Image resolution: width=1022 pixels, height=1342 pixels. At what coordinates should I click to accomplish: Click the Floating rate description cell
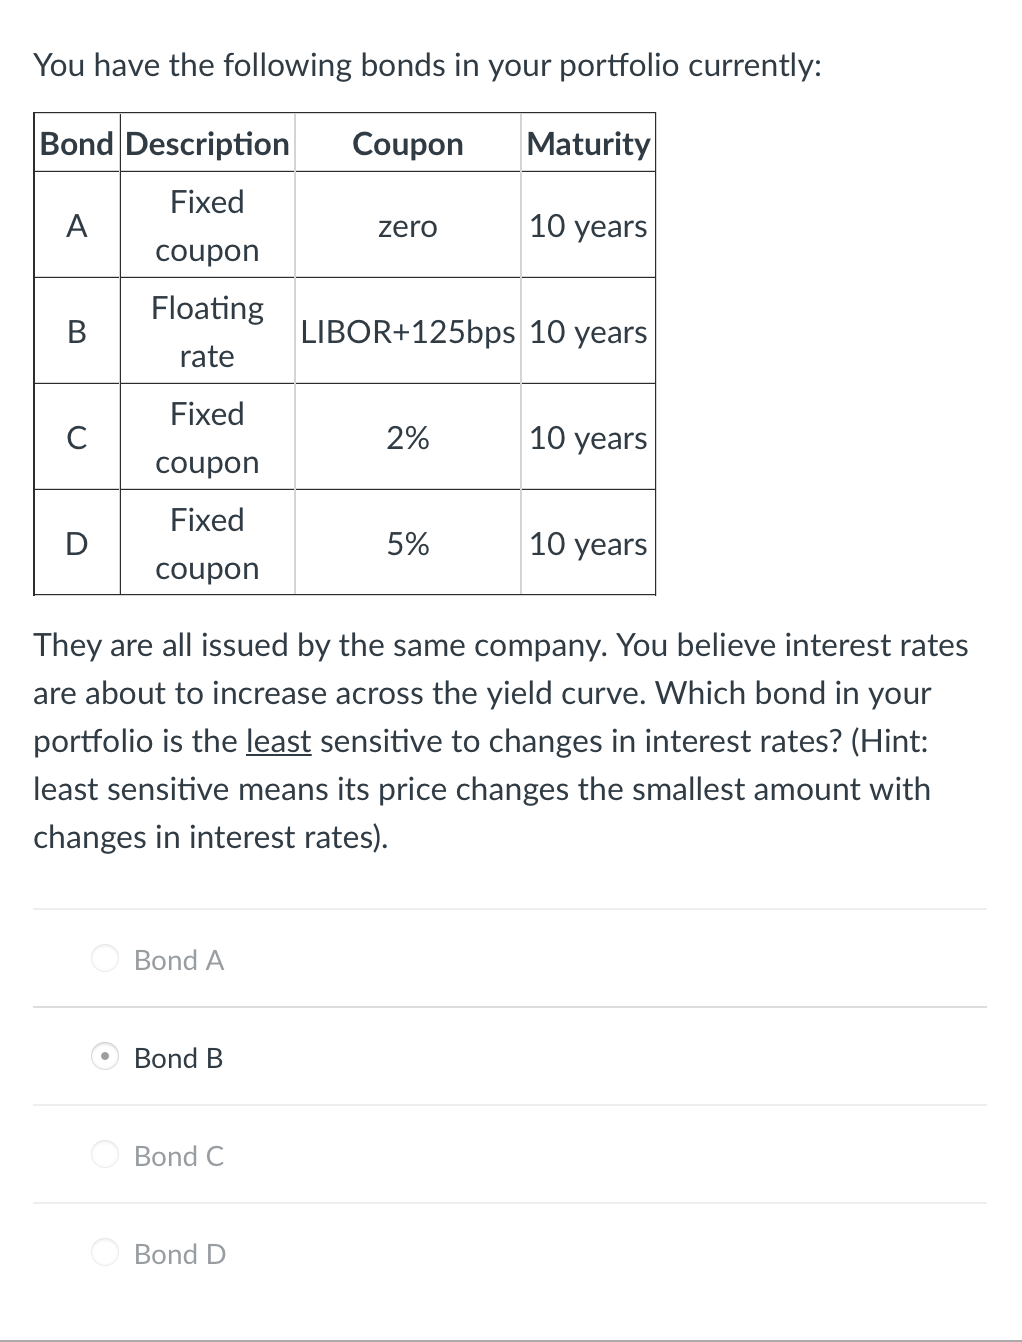point(206,332)
